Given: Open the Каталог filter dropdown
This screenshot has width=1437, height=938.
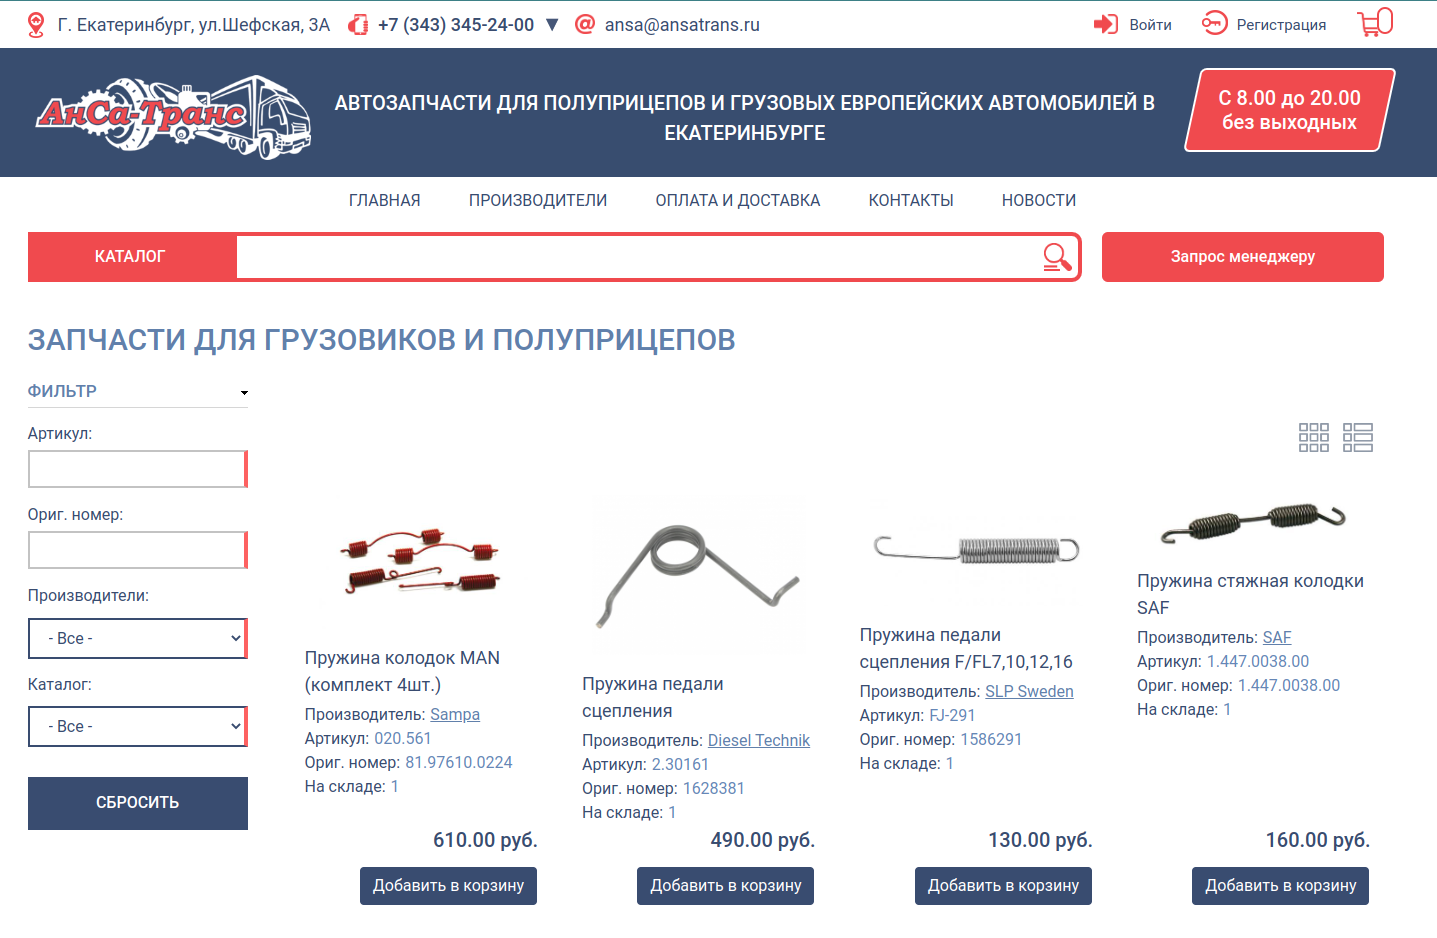Looking at the screenshot, I should tap(138, 726).
